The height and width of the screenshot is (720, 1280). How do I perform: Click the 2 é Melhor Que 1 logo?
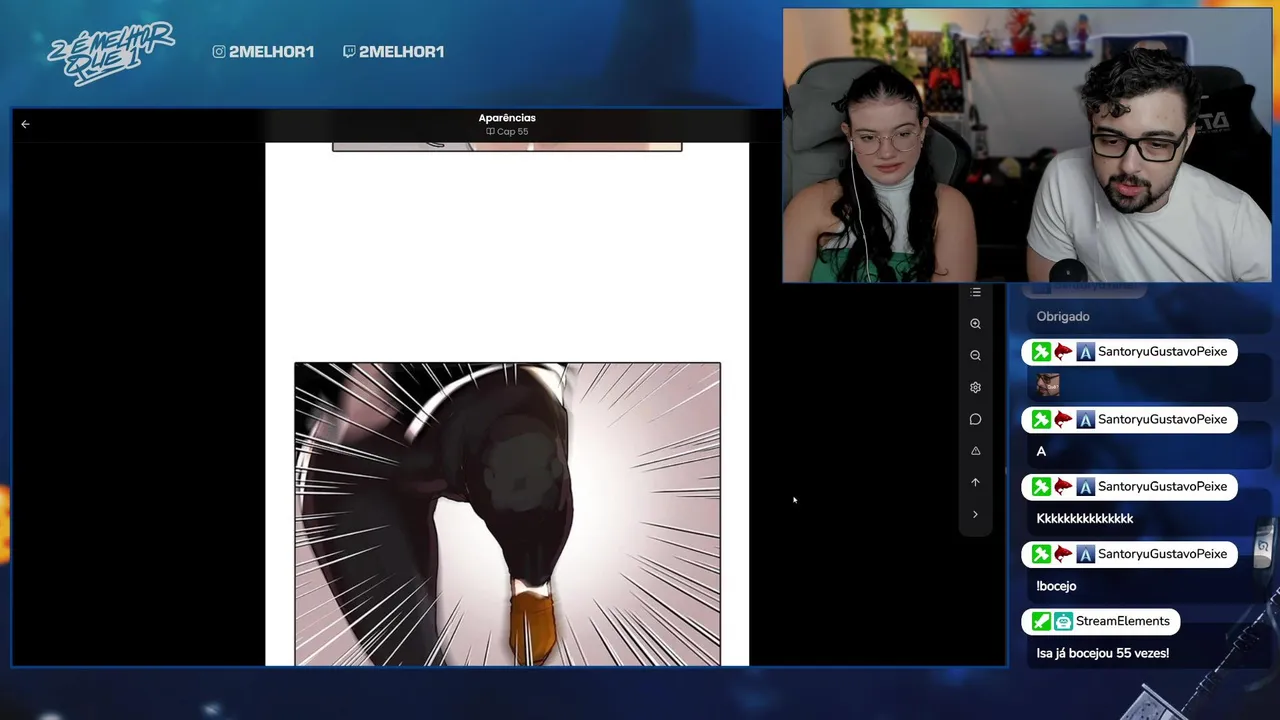[x=110, y=52]
